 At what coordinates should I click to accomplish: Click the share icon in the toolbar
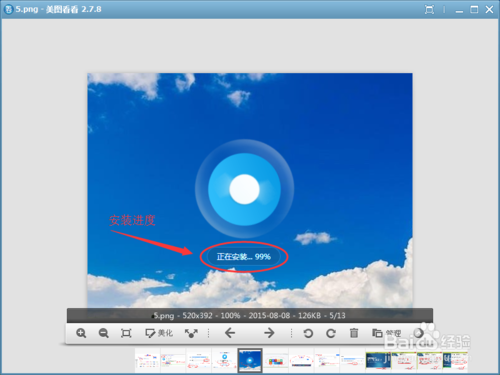pos(191,333)
